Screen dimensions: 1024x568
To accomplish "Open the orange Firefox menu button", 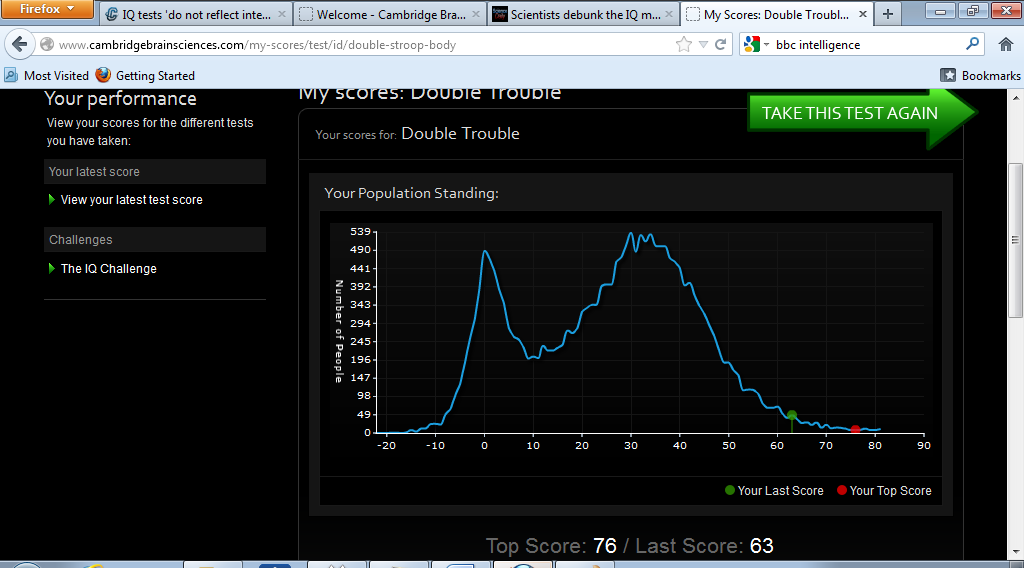I will tap(48, 9).
